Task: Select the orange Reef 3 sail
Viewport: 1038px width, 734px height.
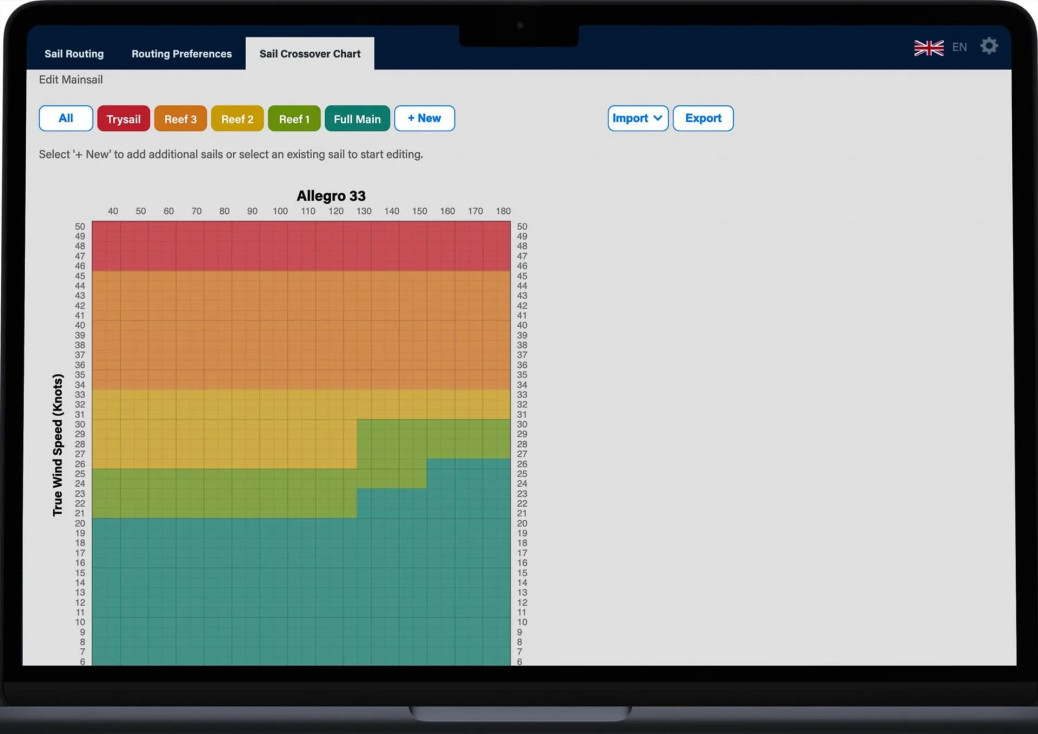Action: tap(180, 119)
